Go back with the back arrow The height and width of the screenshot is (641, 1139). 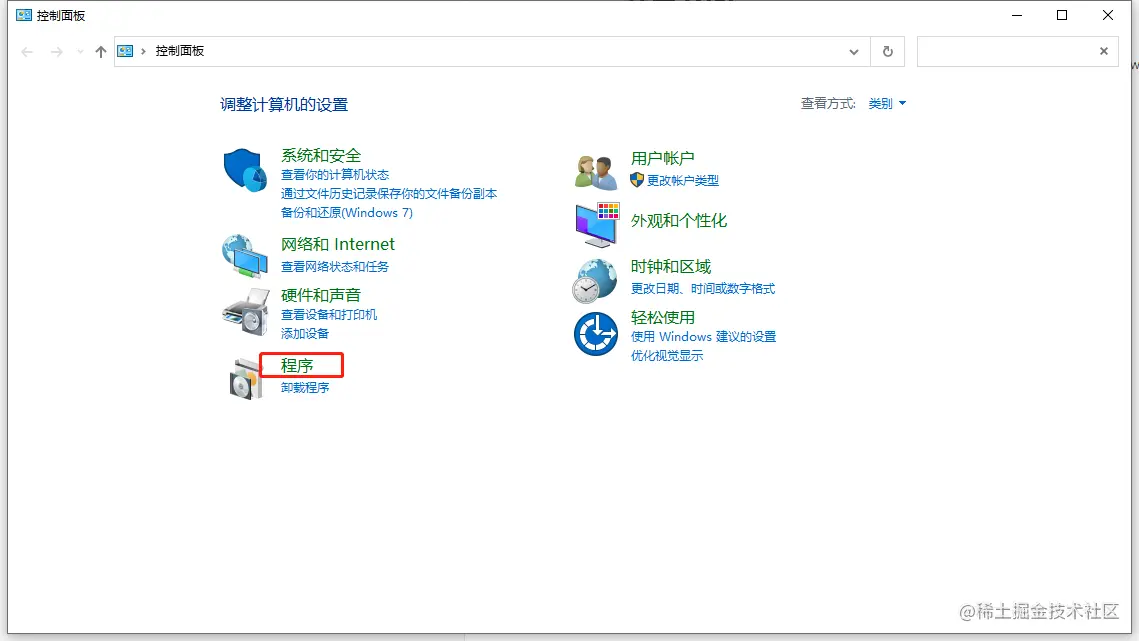pyautogui.click(x=27, y=52)
